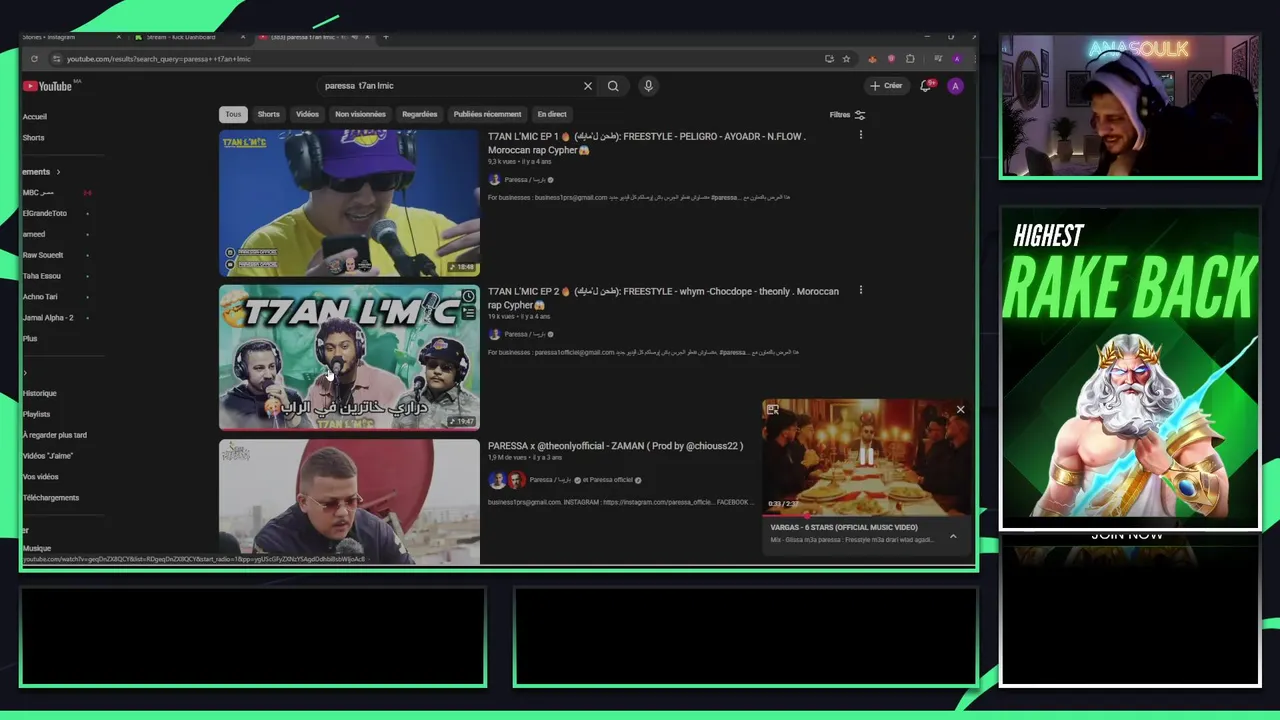Open more options for T7AN L'MIC EP 1
The image size is (1280, 720).
pos(861,135)
